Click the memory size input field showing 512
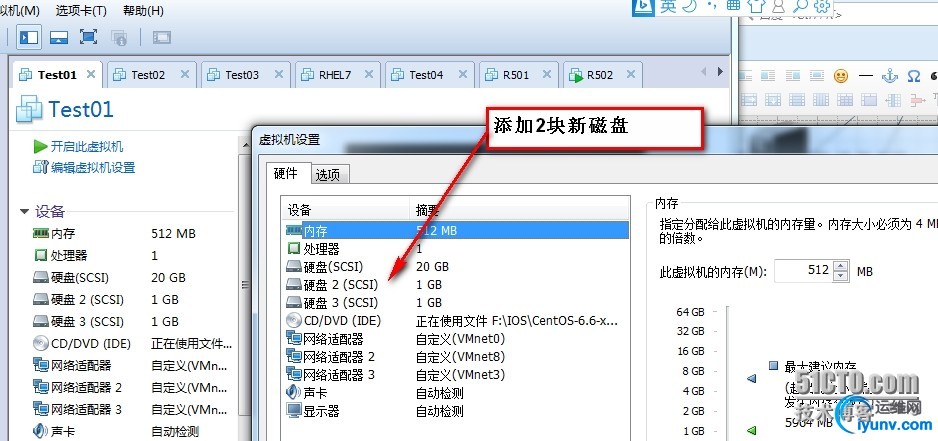 (803, 270)
